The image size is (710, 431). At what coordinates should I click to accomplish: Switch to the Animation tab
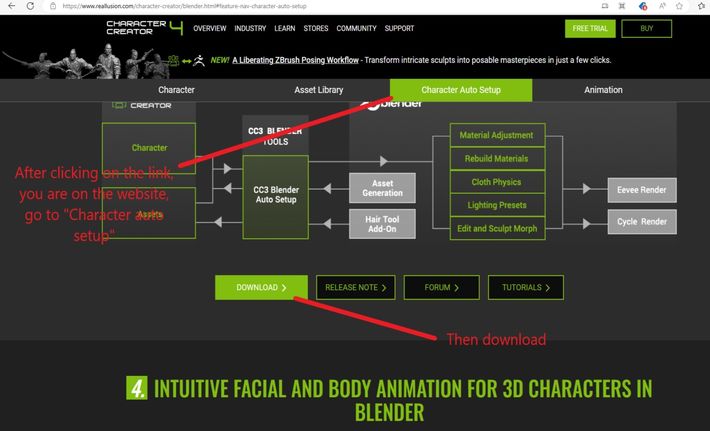tap(603, 90)
